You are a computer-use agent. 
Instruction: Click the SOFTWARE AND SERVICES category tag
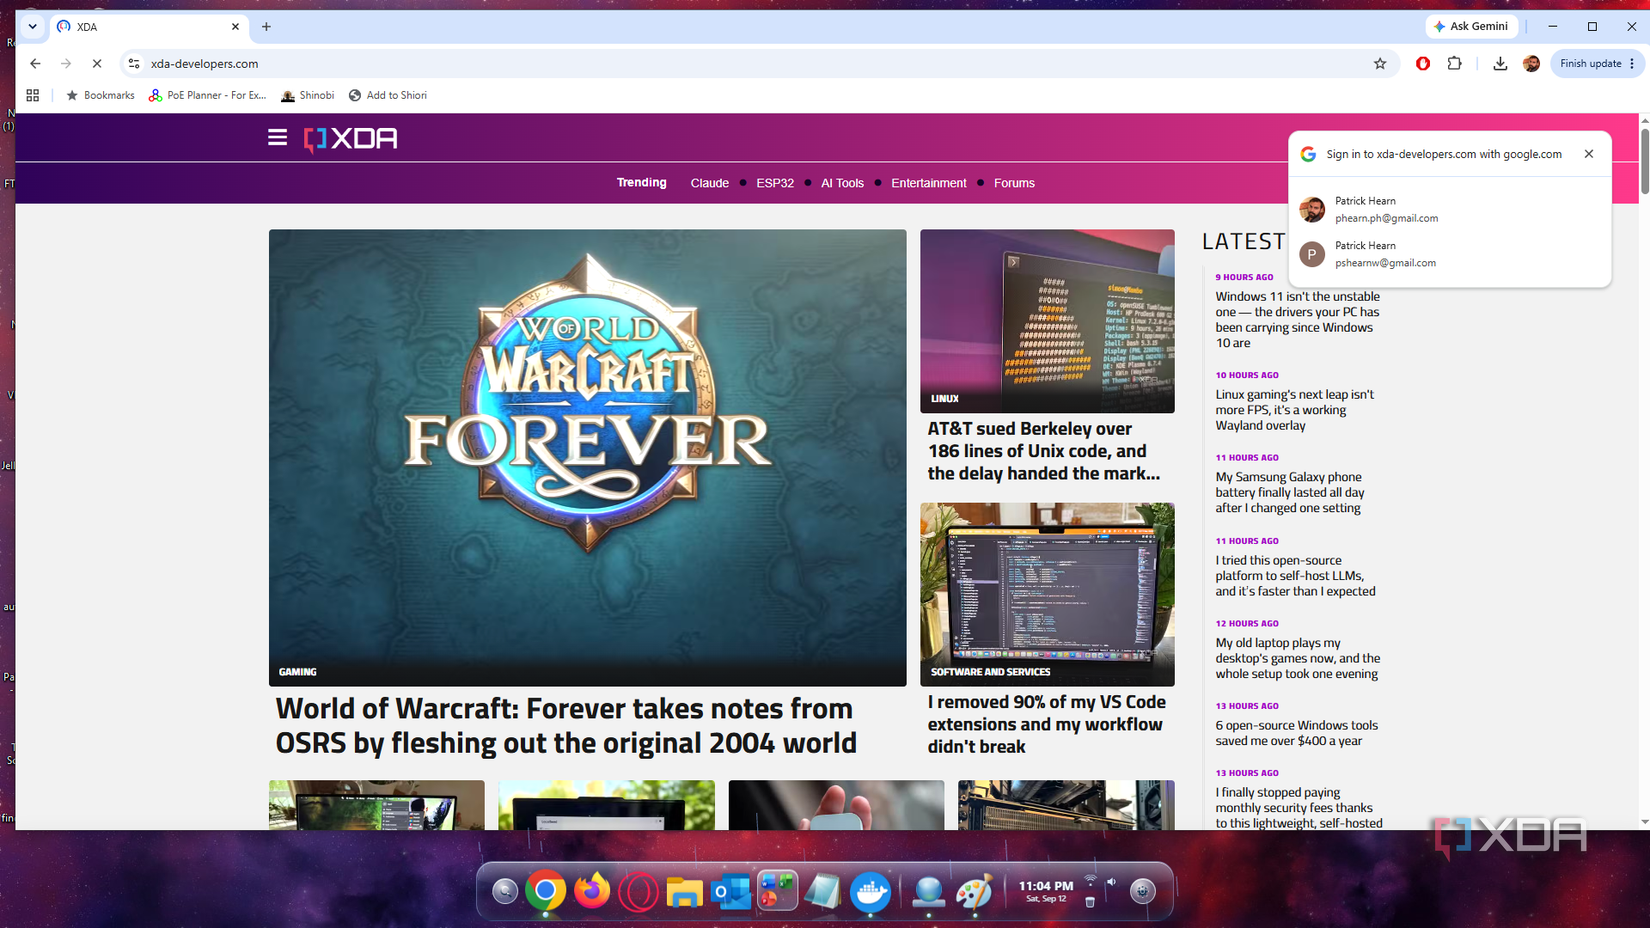(x=991, y=672)
